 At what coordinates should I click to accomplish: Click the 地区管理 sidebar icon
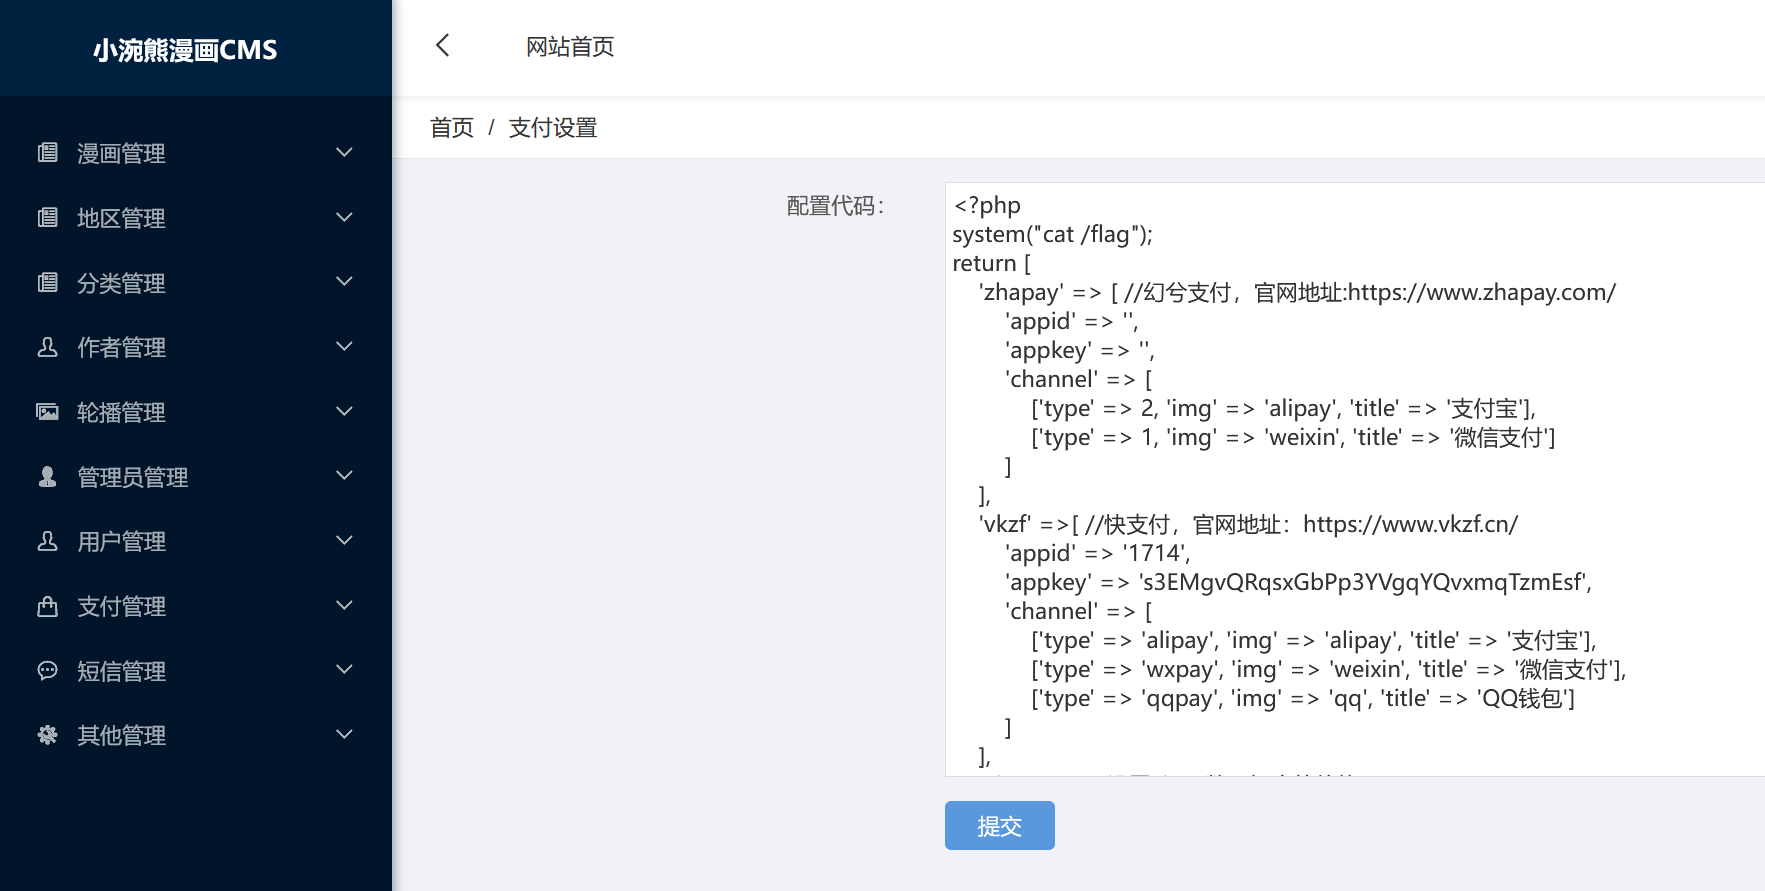[47, 217]
